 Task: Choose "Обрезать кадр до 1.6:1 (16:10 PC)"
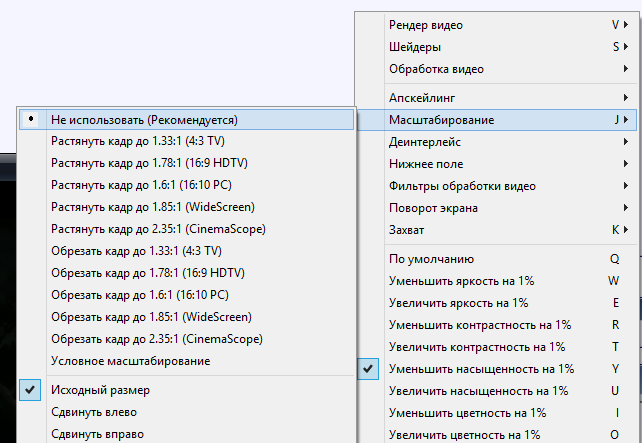(139, 295)
